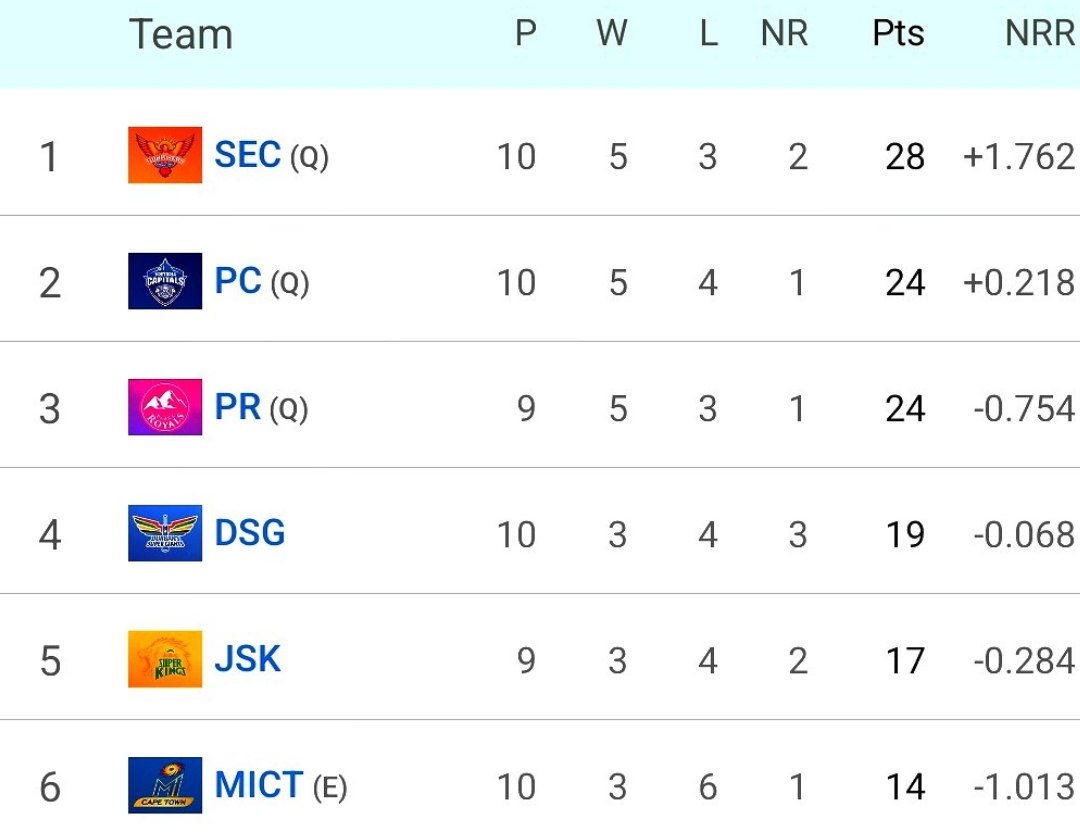This screenshot has width=1080, height=836.
Task: Click the Pretoria Capitals team logo
Action: [165, 281]
